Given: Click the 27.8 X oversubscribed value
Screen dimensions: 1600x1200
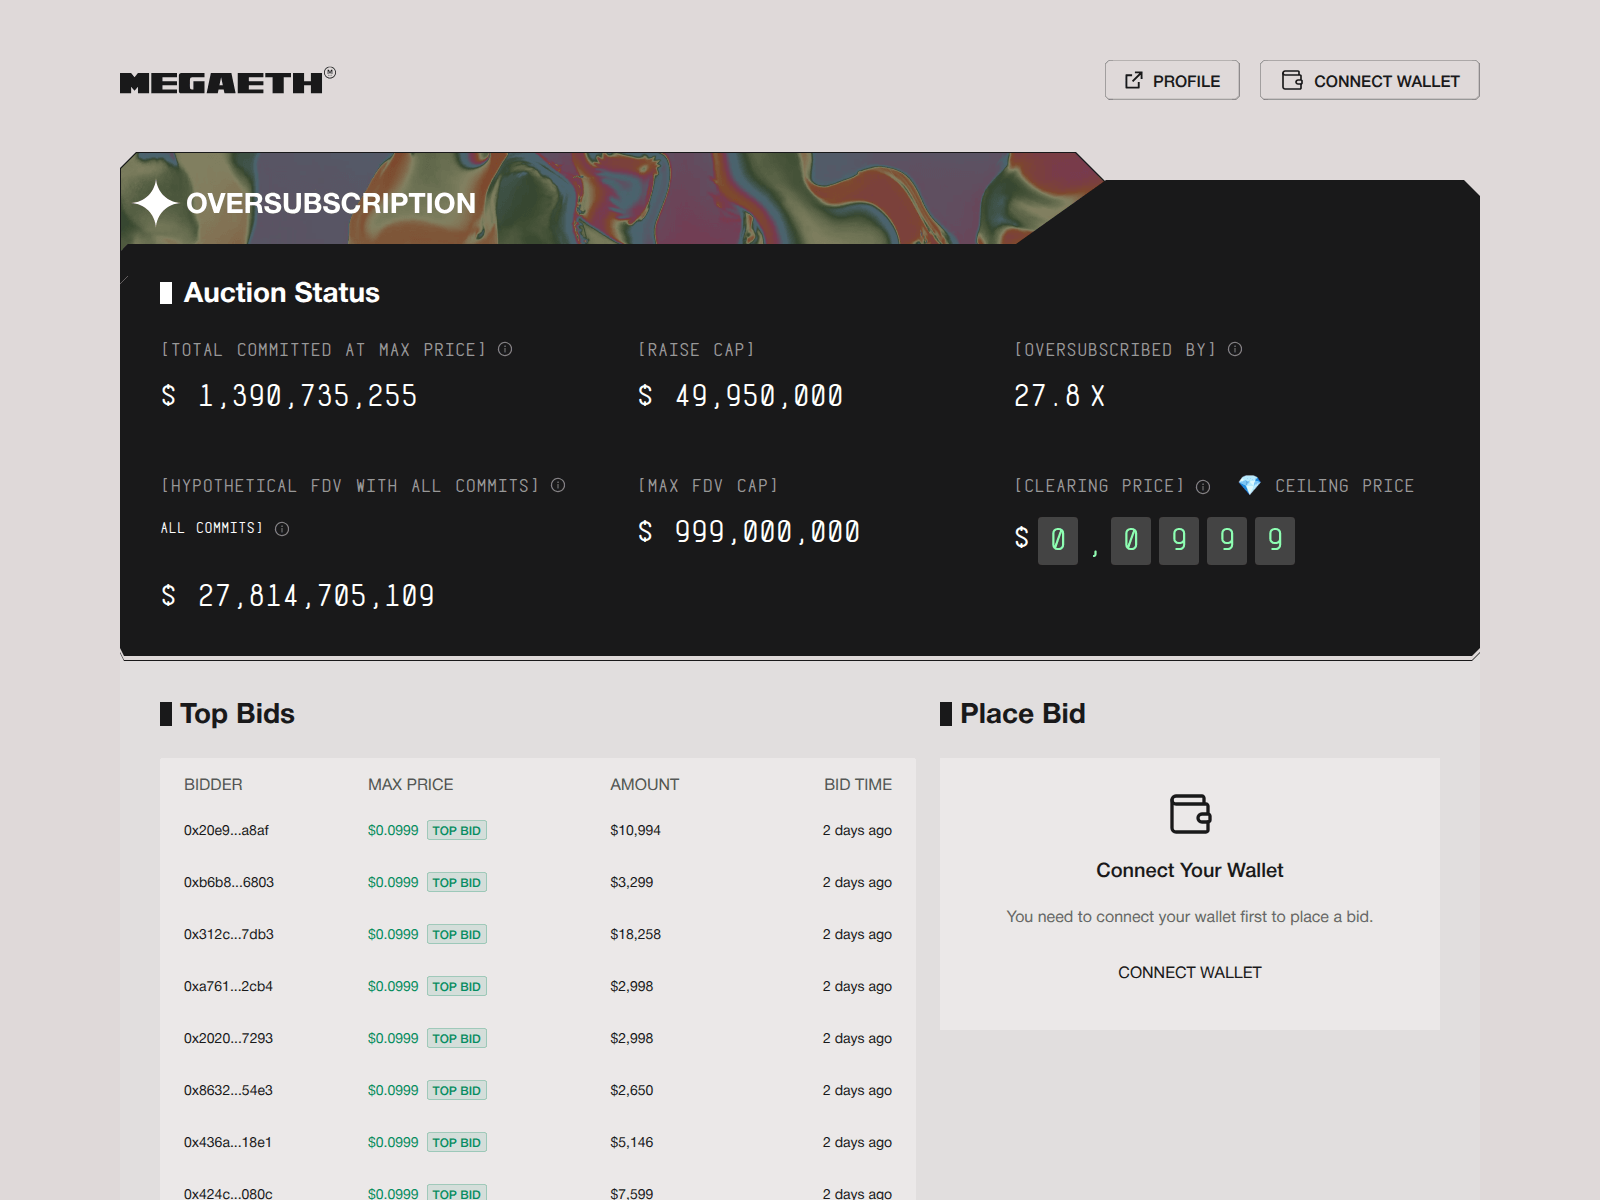Looking at the screenshot, I should [1059, 396].
